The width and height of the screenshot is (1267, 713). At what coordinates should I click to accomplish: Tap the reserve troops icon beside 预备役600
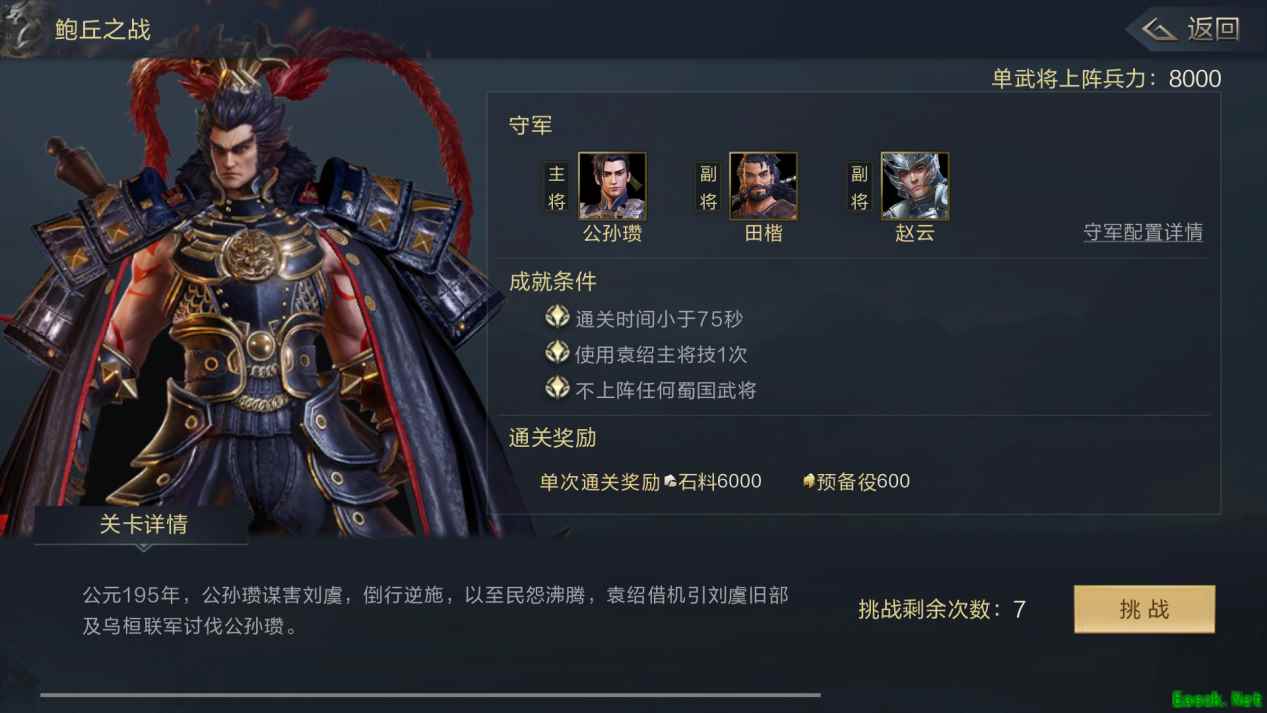click(809, 482)
